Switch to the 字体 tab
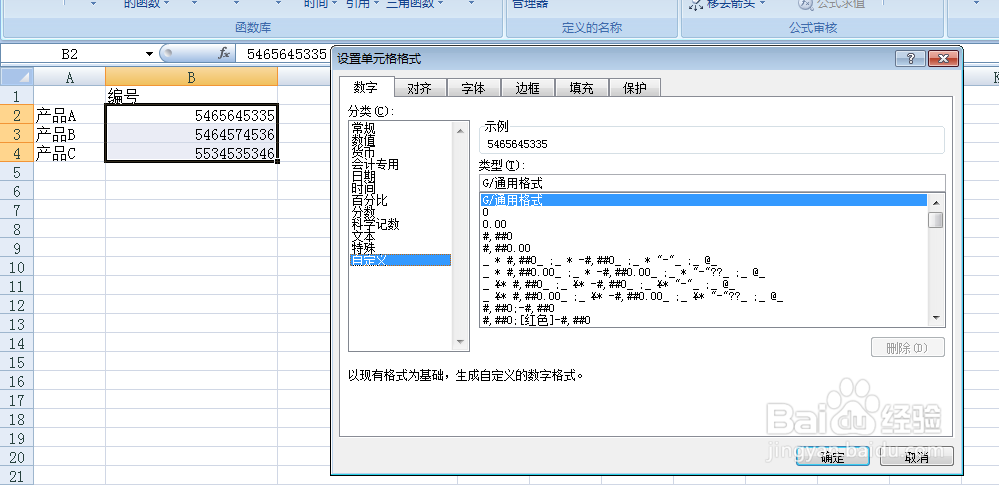This screenshot has width=999, height=485. 473,89
